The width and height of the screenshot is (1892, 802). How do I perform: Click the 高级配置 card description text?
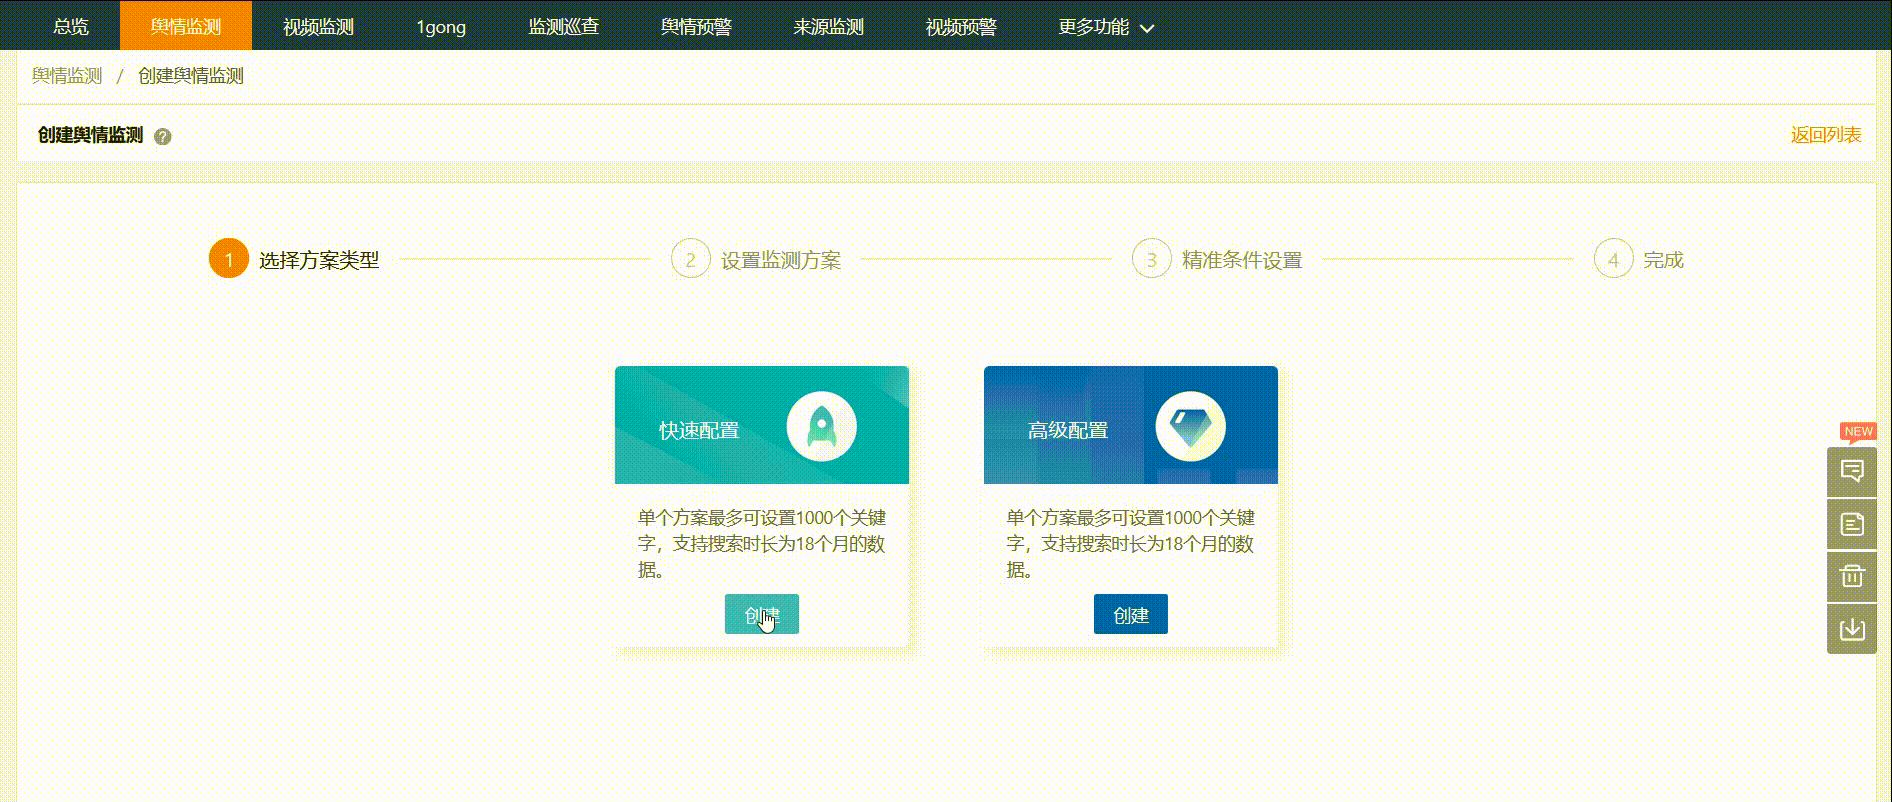pos(1131,544)
